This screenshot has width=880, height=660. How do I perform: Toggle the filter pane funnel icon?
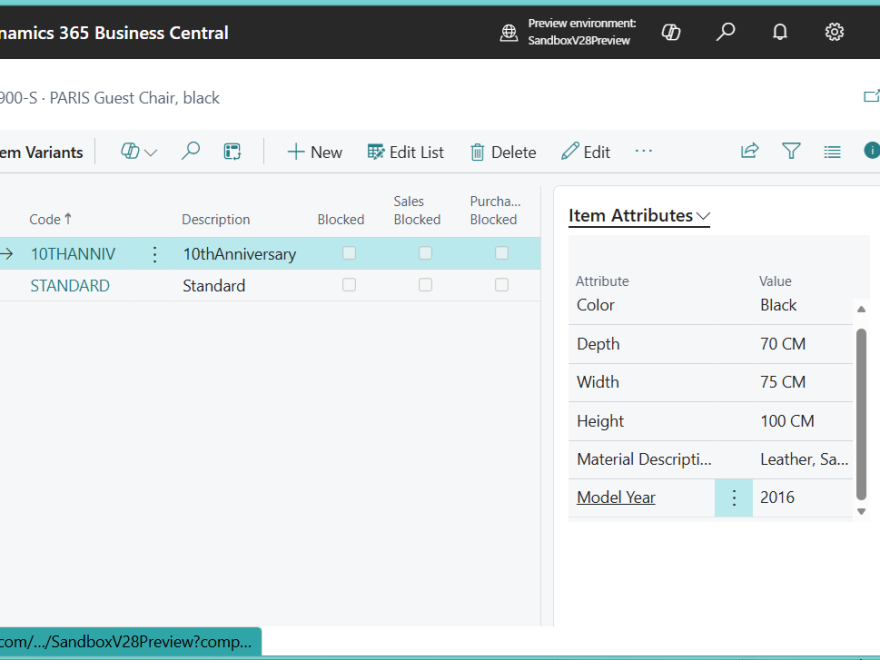point(791,151)
